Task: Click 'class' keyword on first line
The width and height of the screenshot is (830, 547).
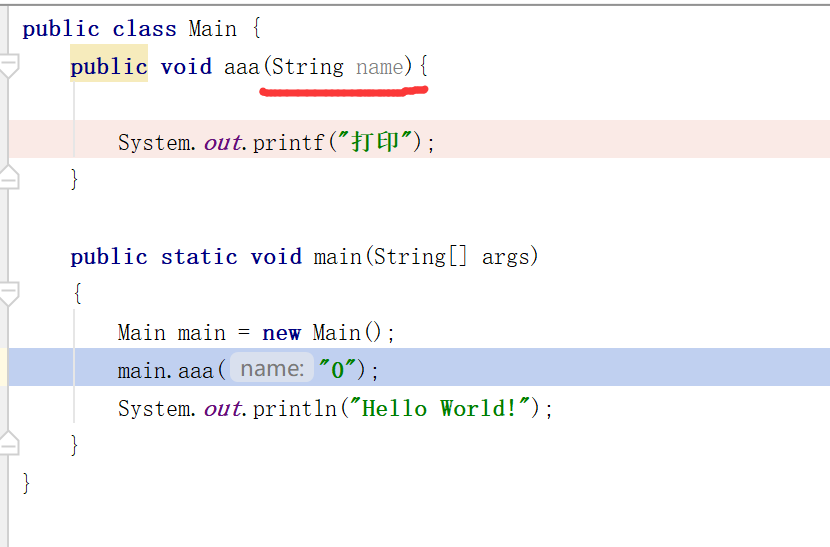Action: (x=145, y=29)
